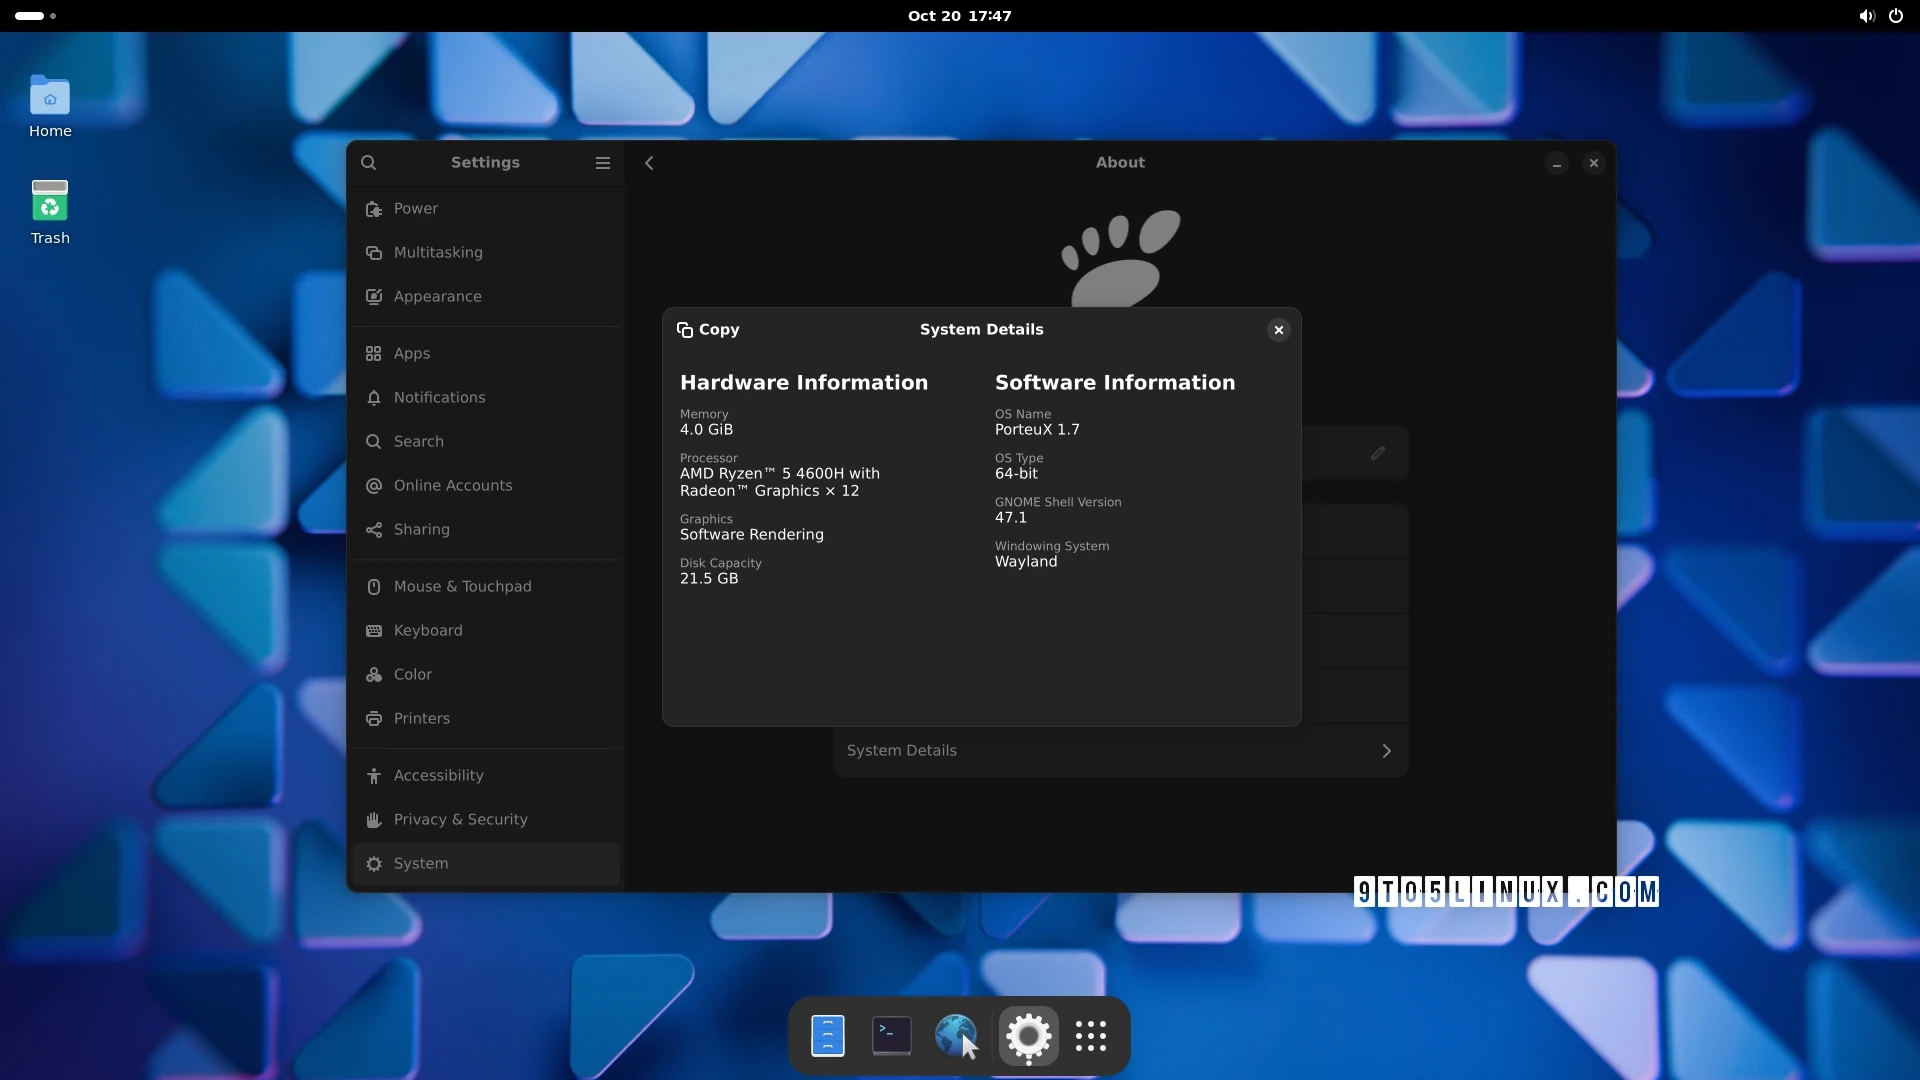Click Copy button in System Details
Image resolution: width=1920 pixels, height=1080 pixels.
(707, 330)
